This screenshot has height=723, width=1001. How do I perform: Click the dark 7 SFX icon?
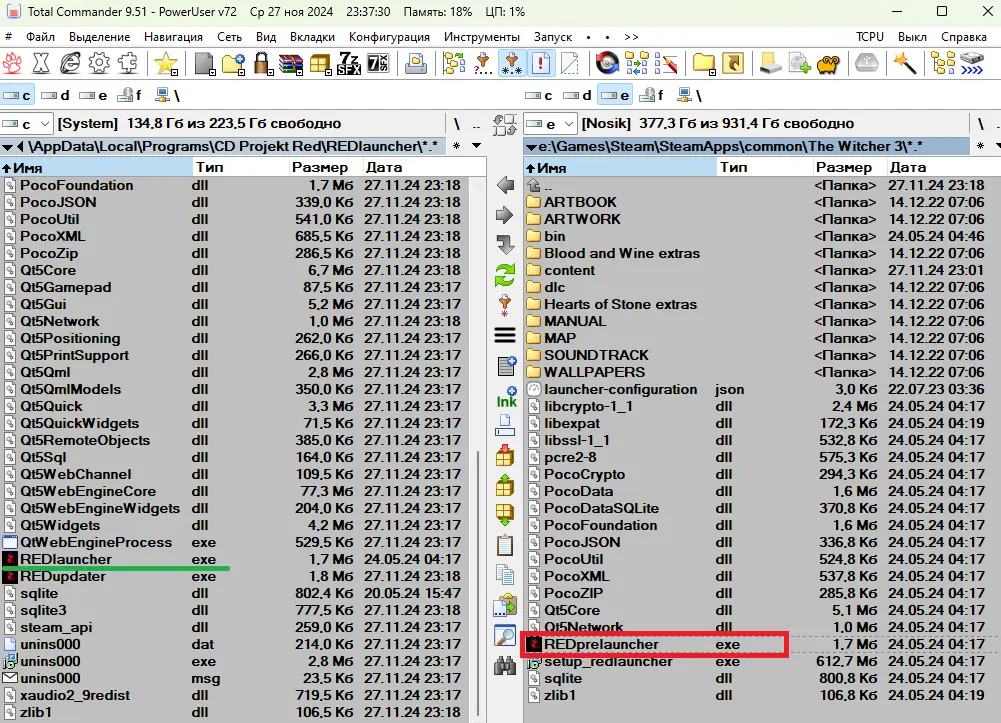pyautogui.click(x=377, y=63)
